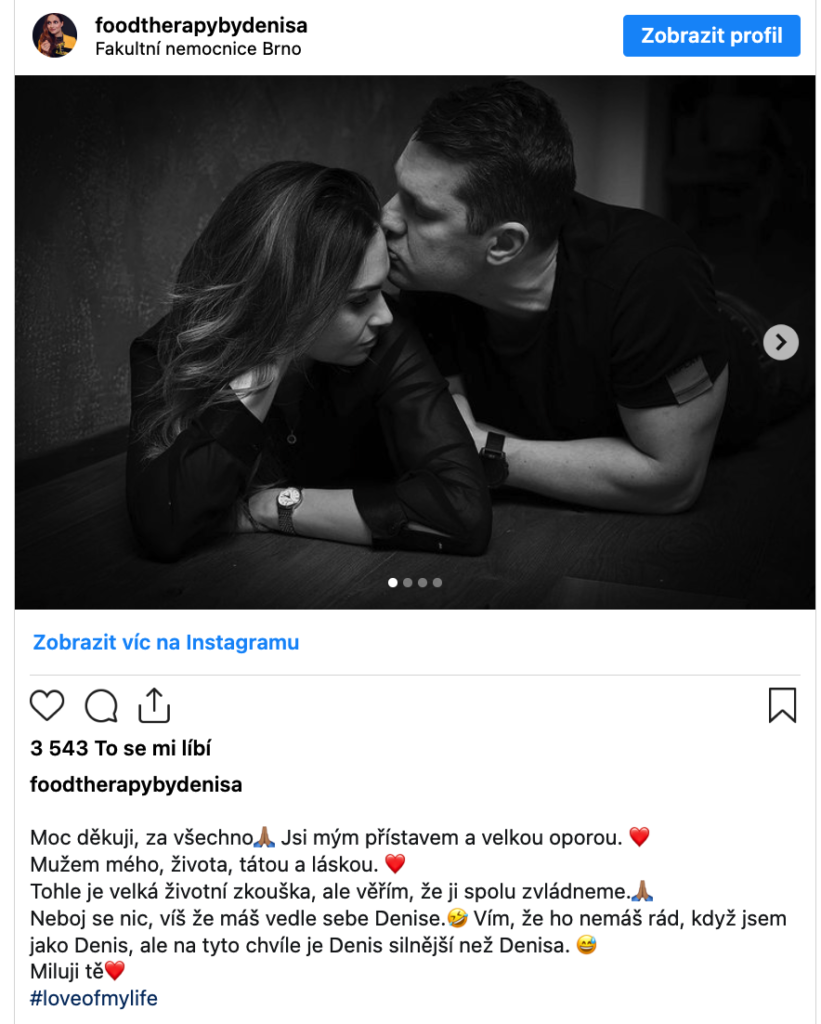Viewport: 821px width, 1024px height.
Task: Open the Fakultní nemocnice Brno location
Action: pos(198,49)
